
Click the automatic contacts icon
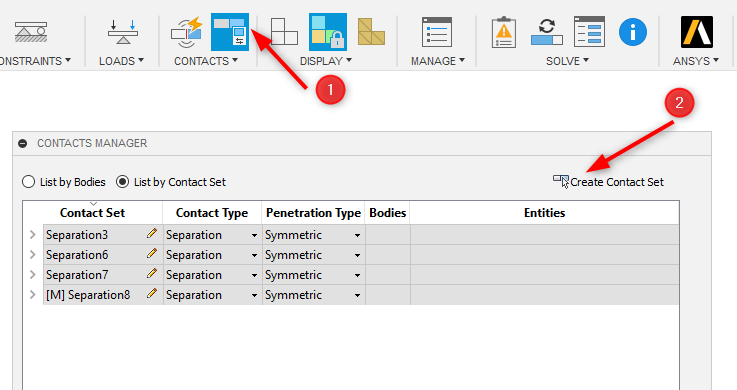pyautogui.click(x=187, y=32)
